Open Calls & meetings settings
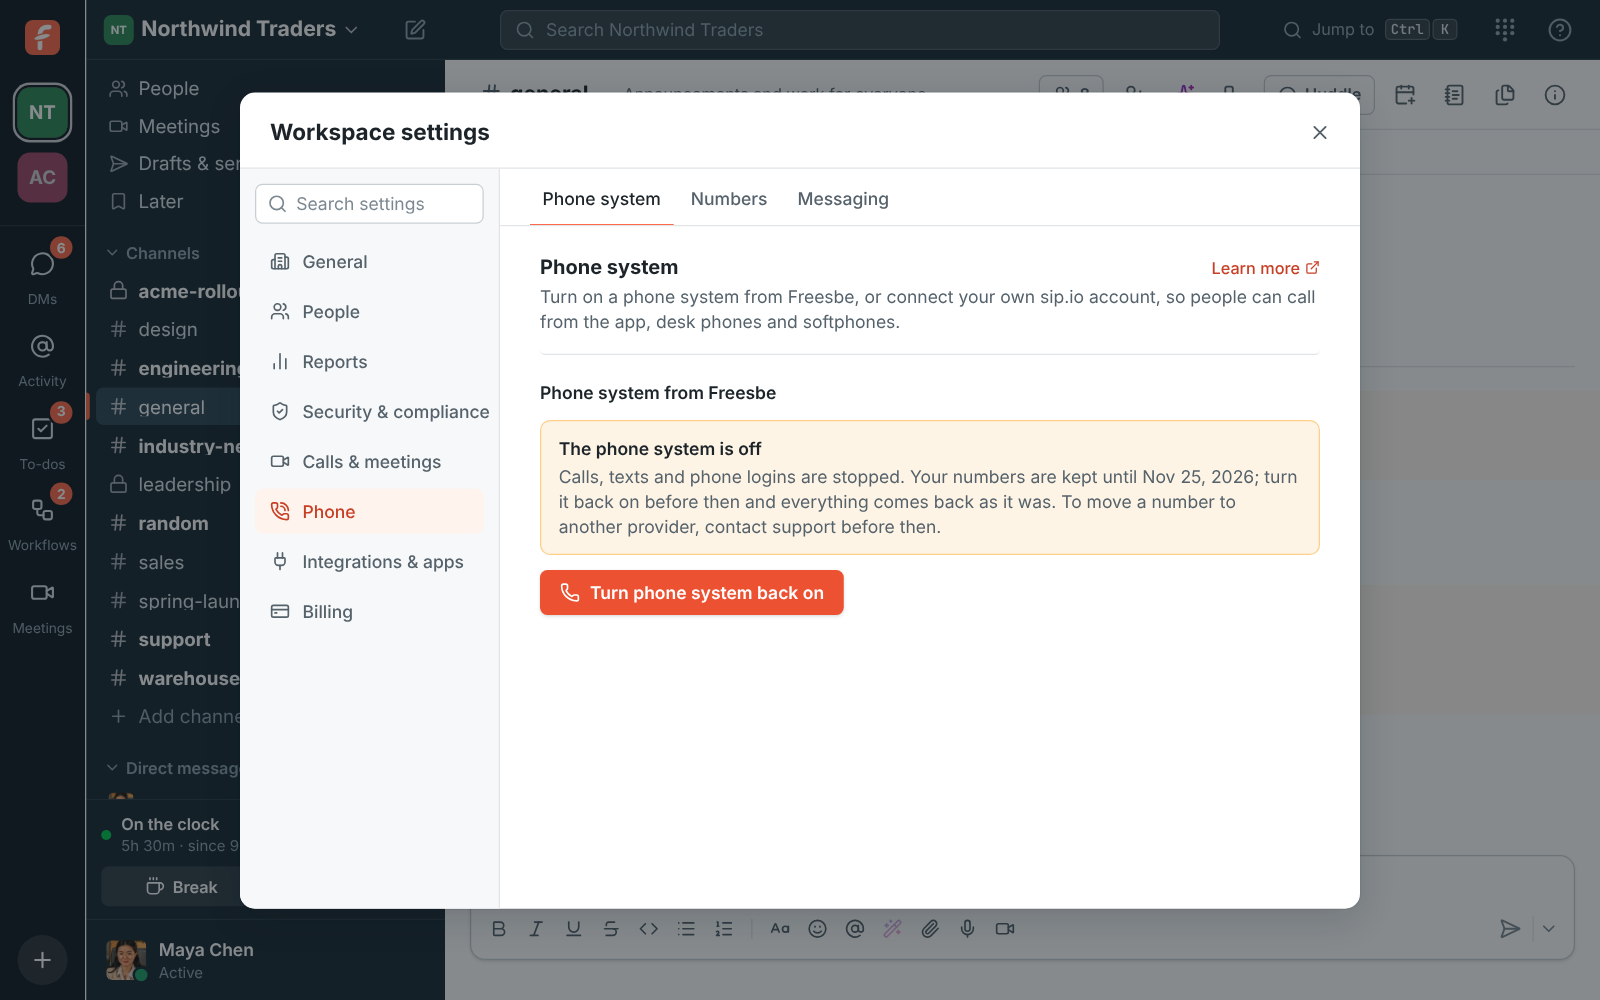Viewport: 1600px width, 1000px height. [x=370, y=462]
